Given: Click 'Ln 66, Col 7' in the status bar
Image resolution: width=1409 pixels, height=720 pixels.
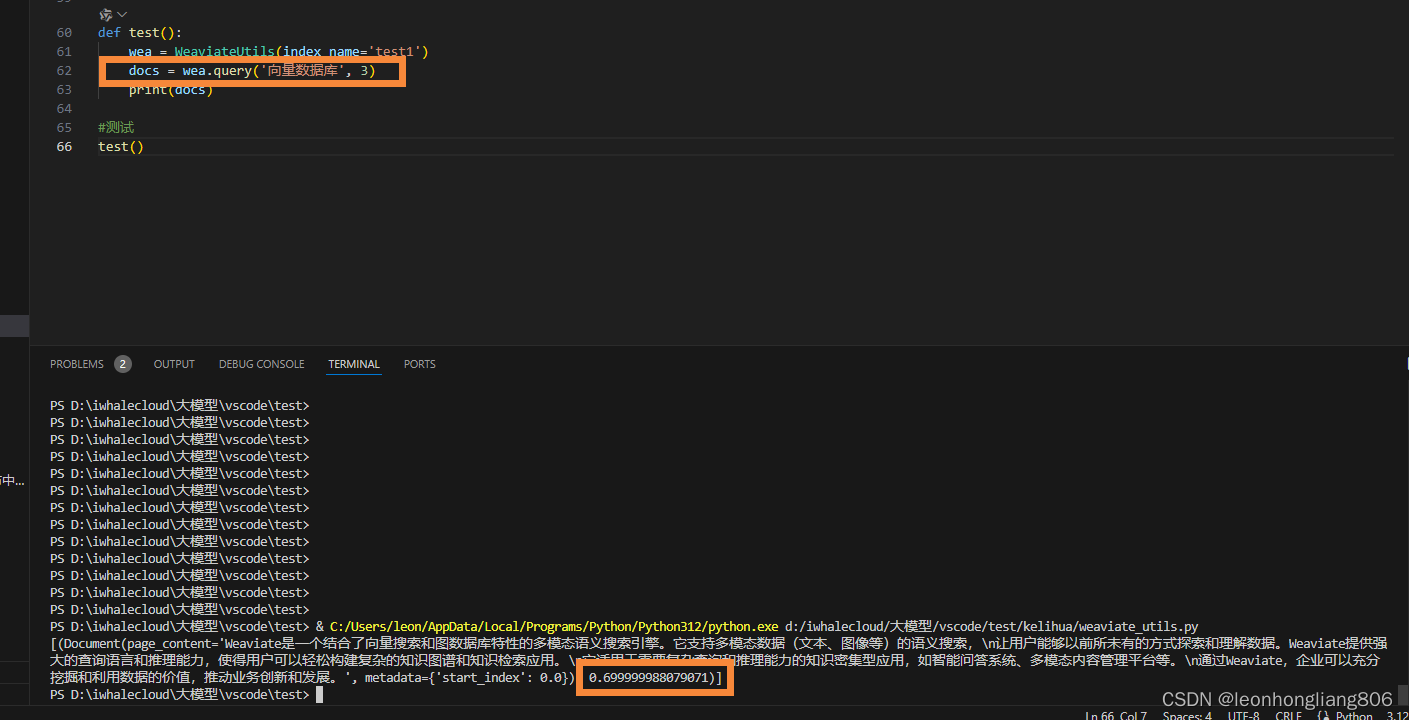Looking at the screenshot, I should [1116, 715].
